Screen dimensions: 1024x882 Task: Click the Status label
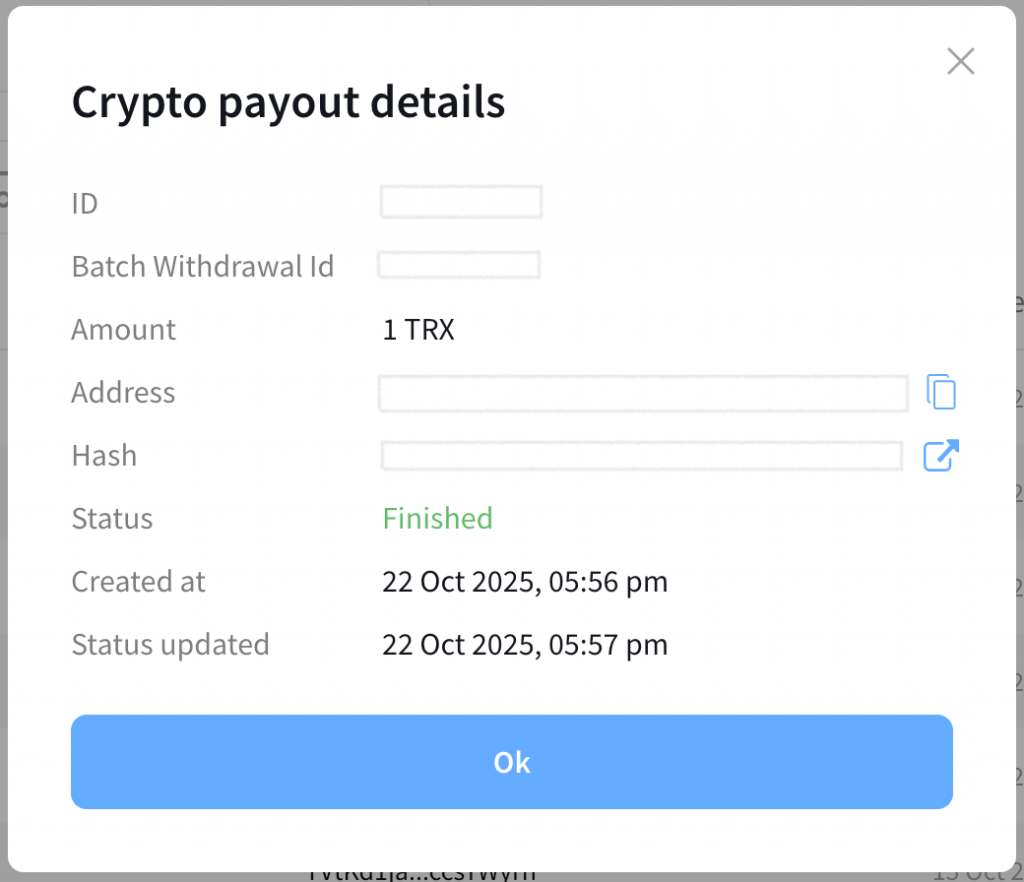tap(112, 519)
